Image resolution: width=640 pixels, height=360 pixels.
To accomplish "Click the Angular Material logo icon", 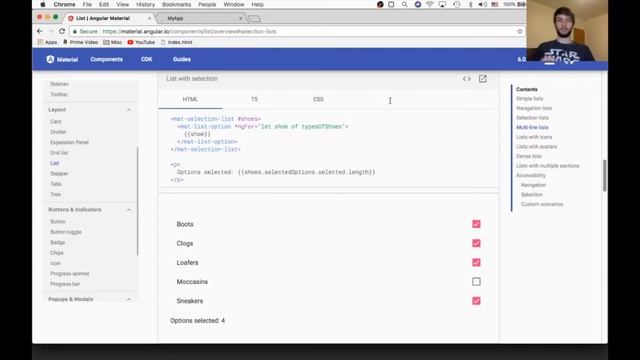I will coord(50,59).
